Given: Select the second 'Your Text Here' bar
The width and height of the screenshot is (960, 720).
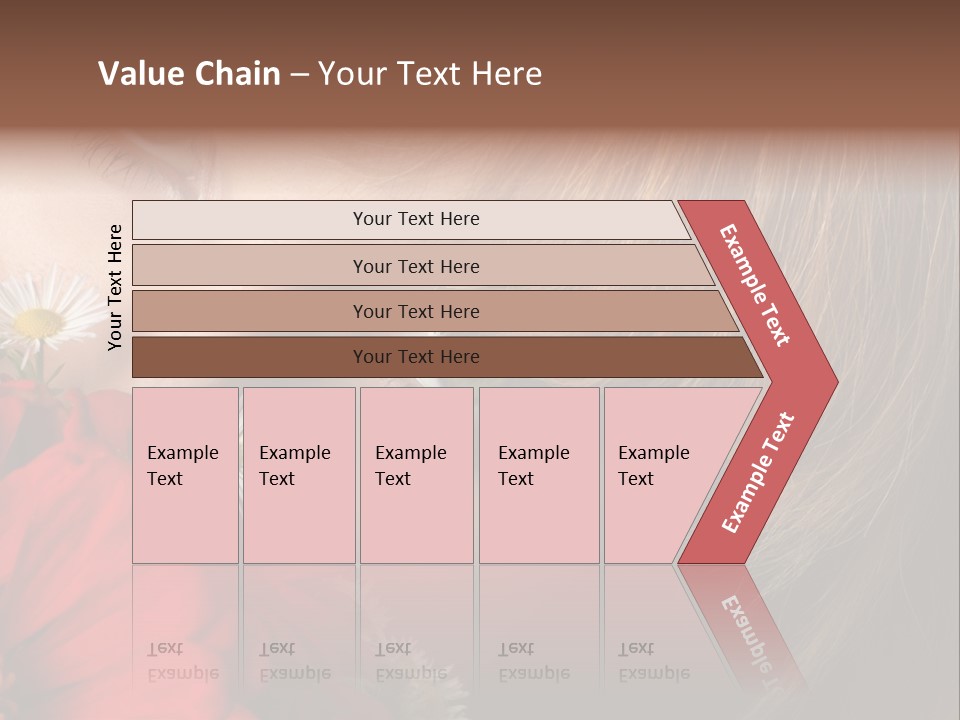Looking at the screenshot, I should (x=422, y=266).
